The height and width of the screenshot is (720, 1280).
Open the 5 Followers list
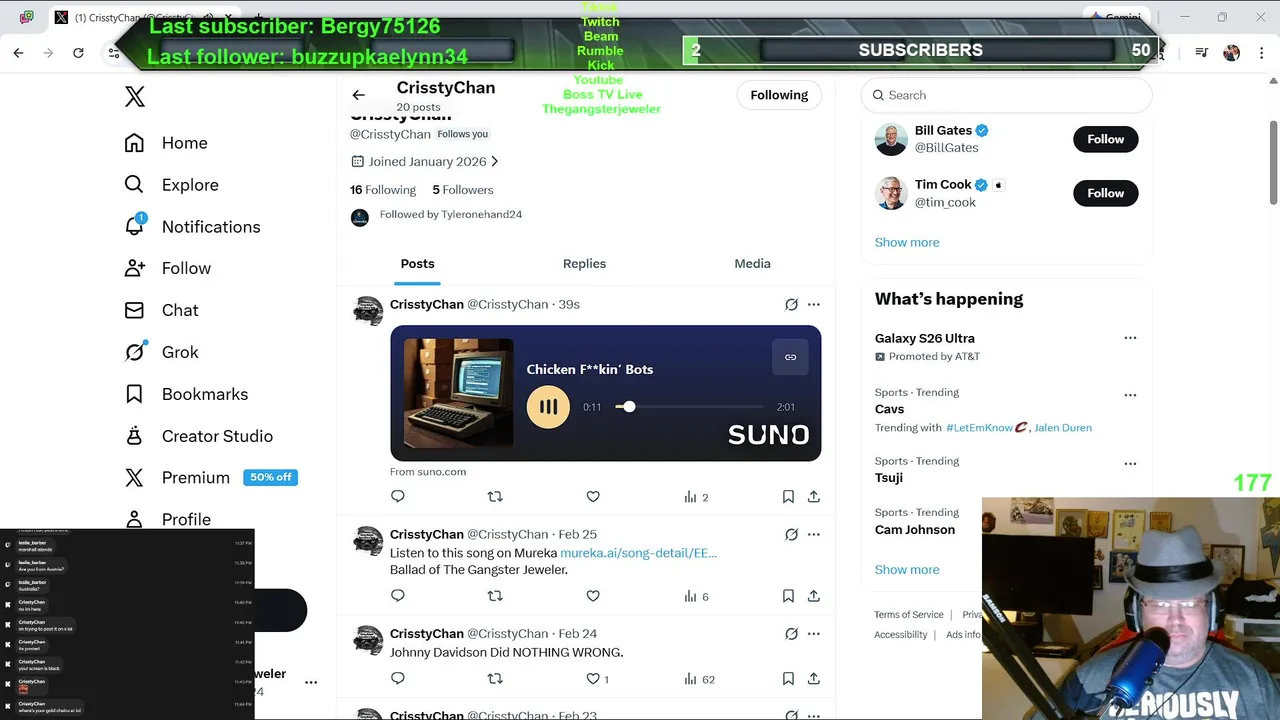point(463,190)
